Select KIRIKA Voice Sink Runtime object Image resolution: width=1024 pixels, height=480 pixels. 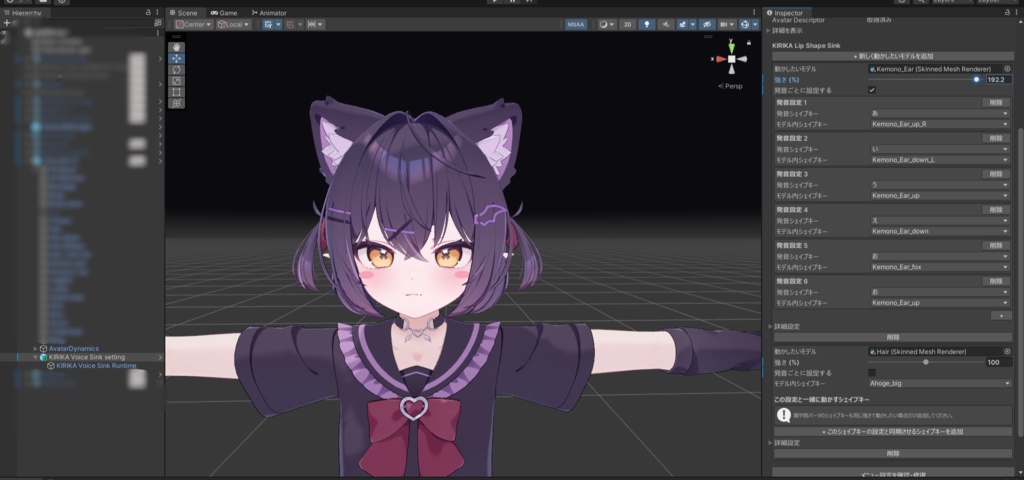(x=96, y=366)
